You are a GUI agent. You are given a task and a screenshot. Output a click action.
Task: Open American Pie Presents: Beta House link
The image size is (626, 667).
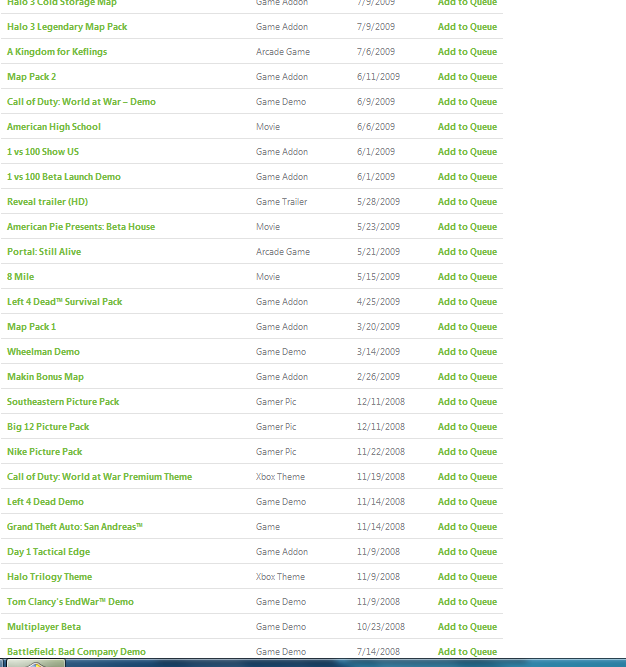click(81, 227)
